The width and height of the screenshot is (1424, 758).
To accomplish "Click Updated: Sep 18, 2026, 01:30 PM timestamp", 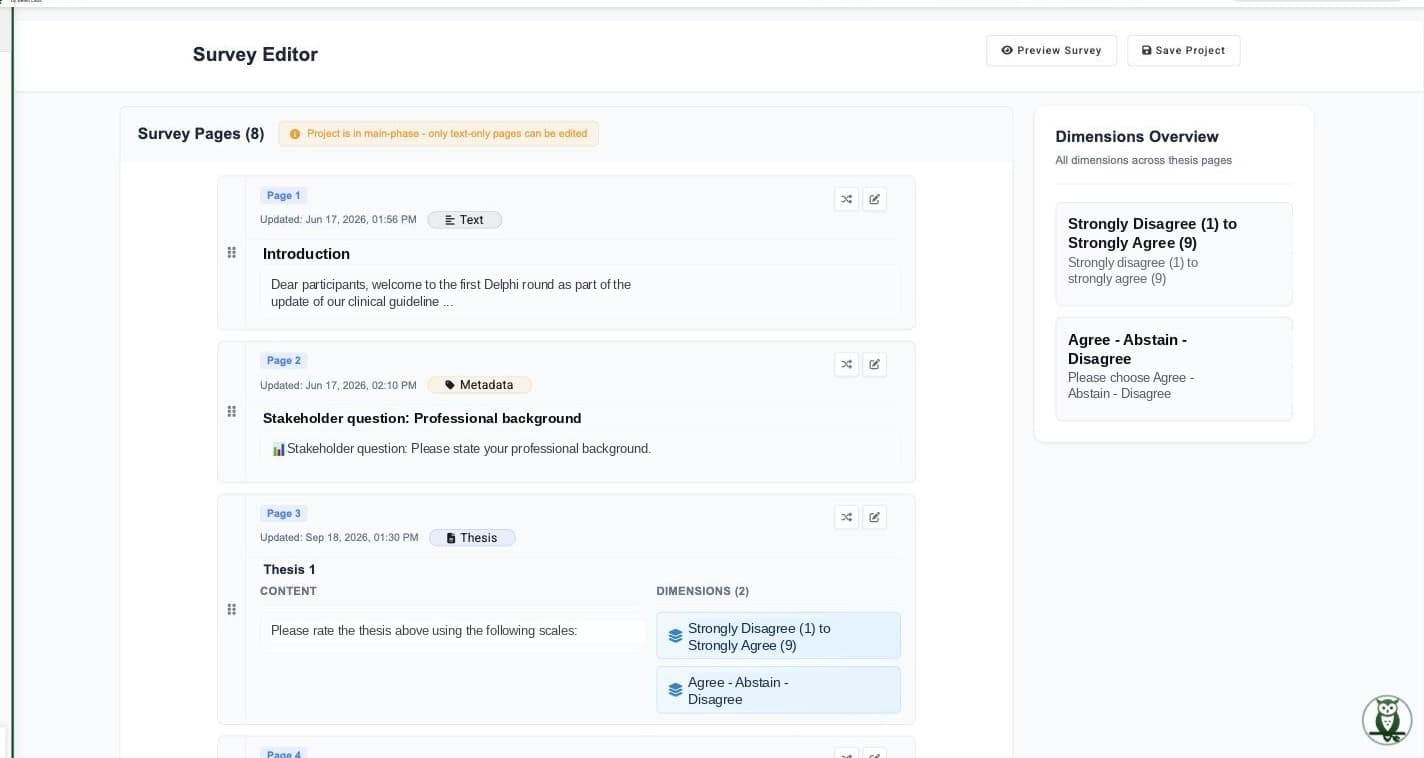I will [339, 538].
